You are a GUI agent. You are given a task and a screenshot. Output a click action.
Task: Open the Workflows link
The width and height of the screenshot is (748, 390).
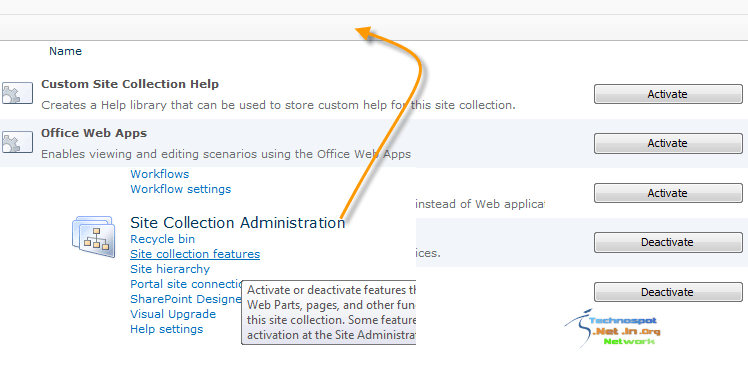[x=160, y=174]
